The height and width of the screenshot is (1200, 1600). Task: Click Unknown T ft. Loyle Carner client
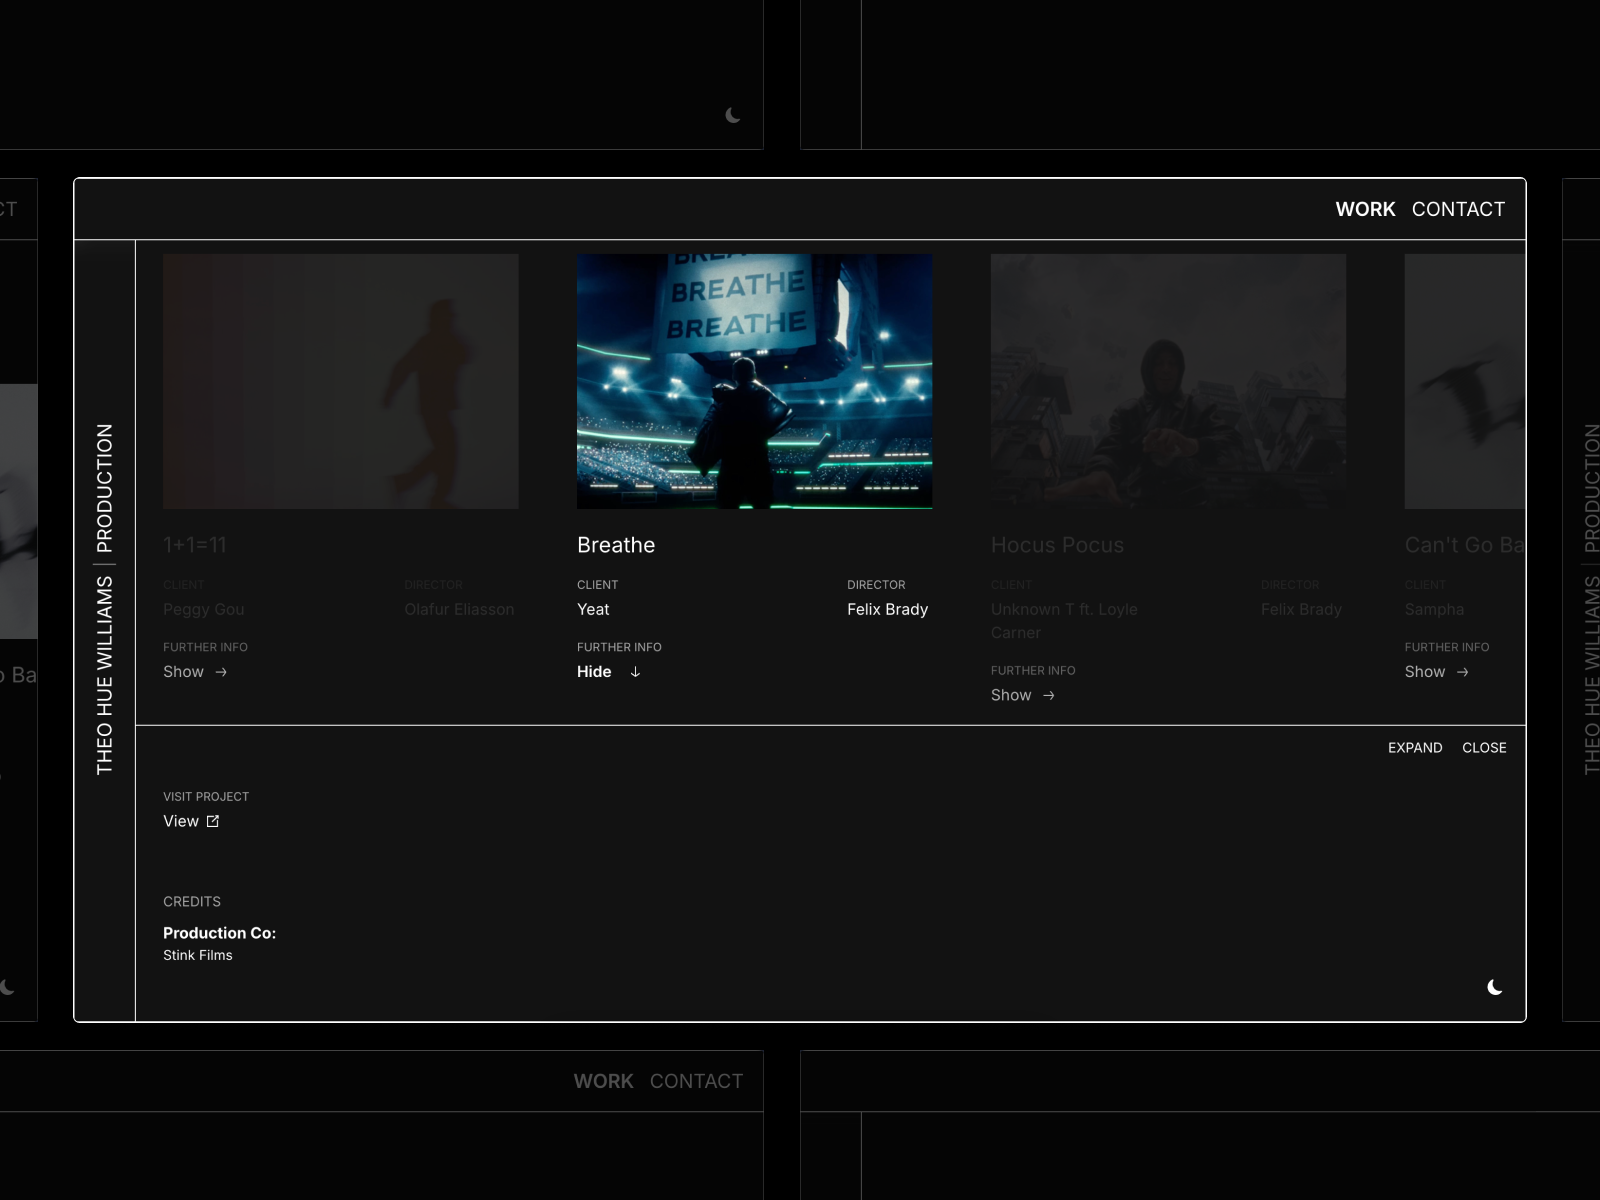coord(1064,621)
